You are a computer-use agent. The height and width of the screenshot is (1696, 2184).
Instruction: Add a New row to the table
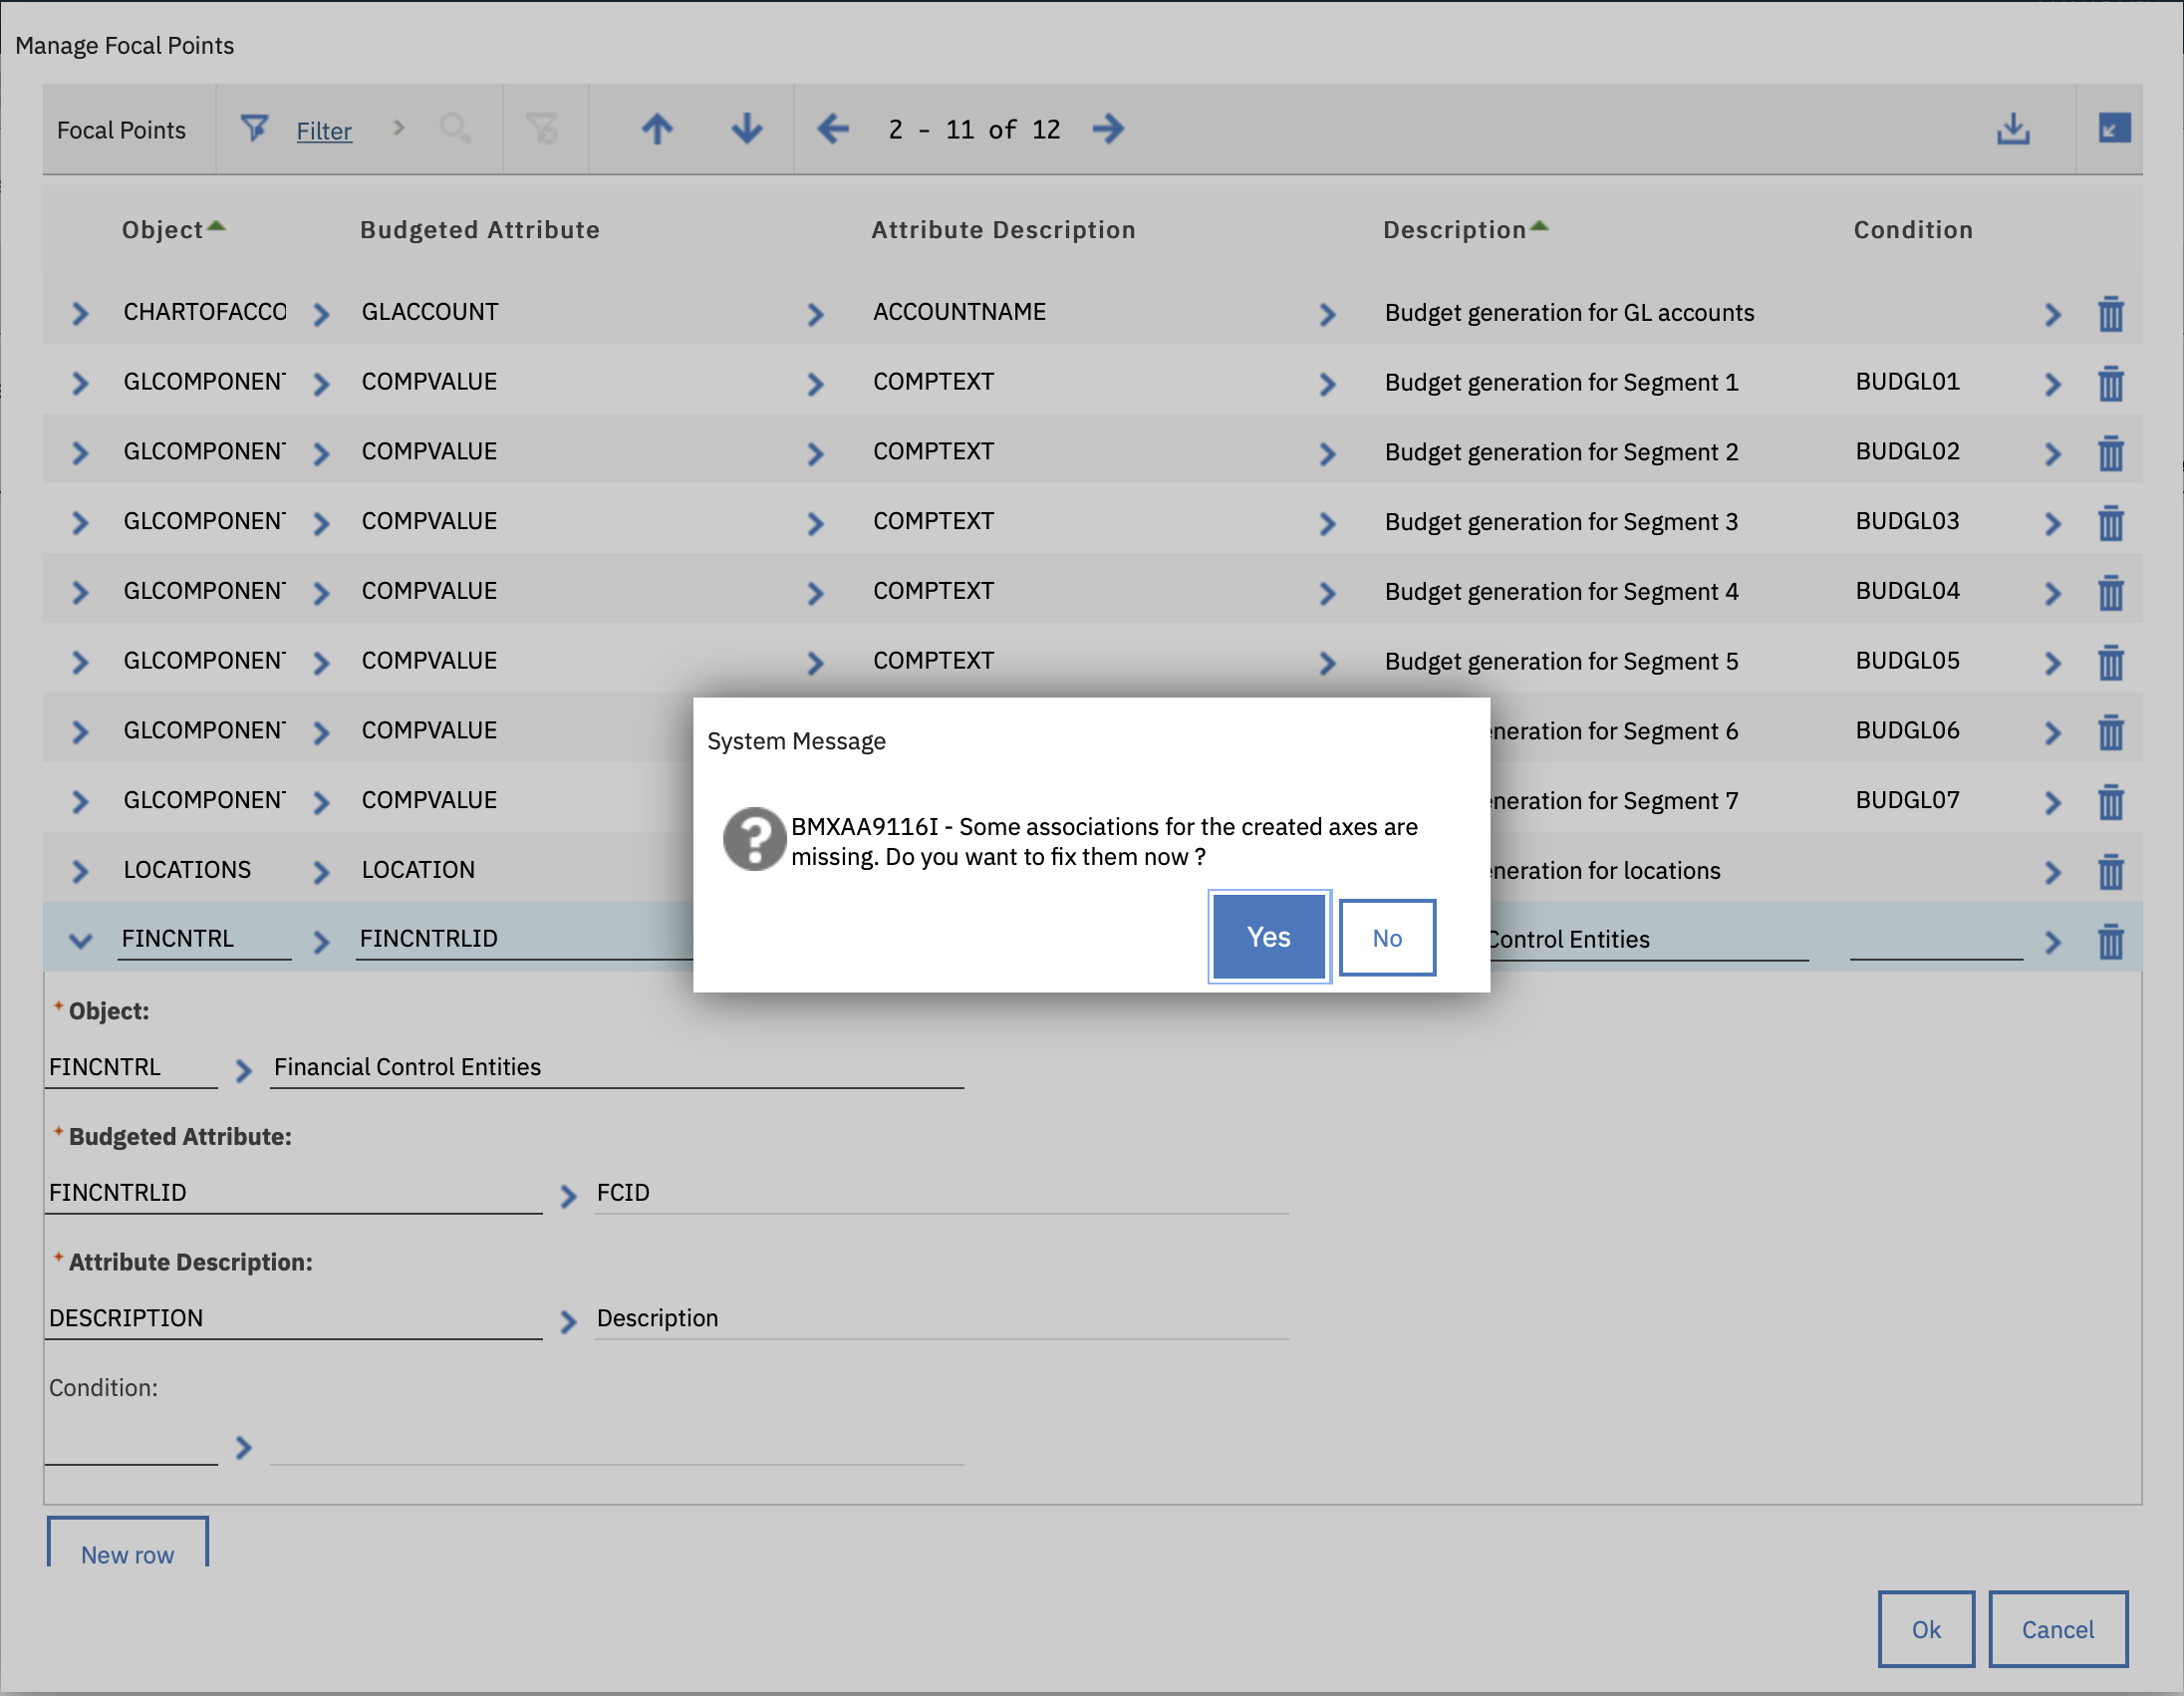[127, 1554]
